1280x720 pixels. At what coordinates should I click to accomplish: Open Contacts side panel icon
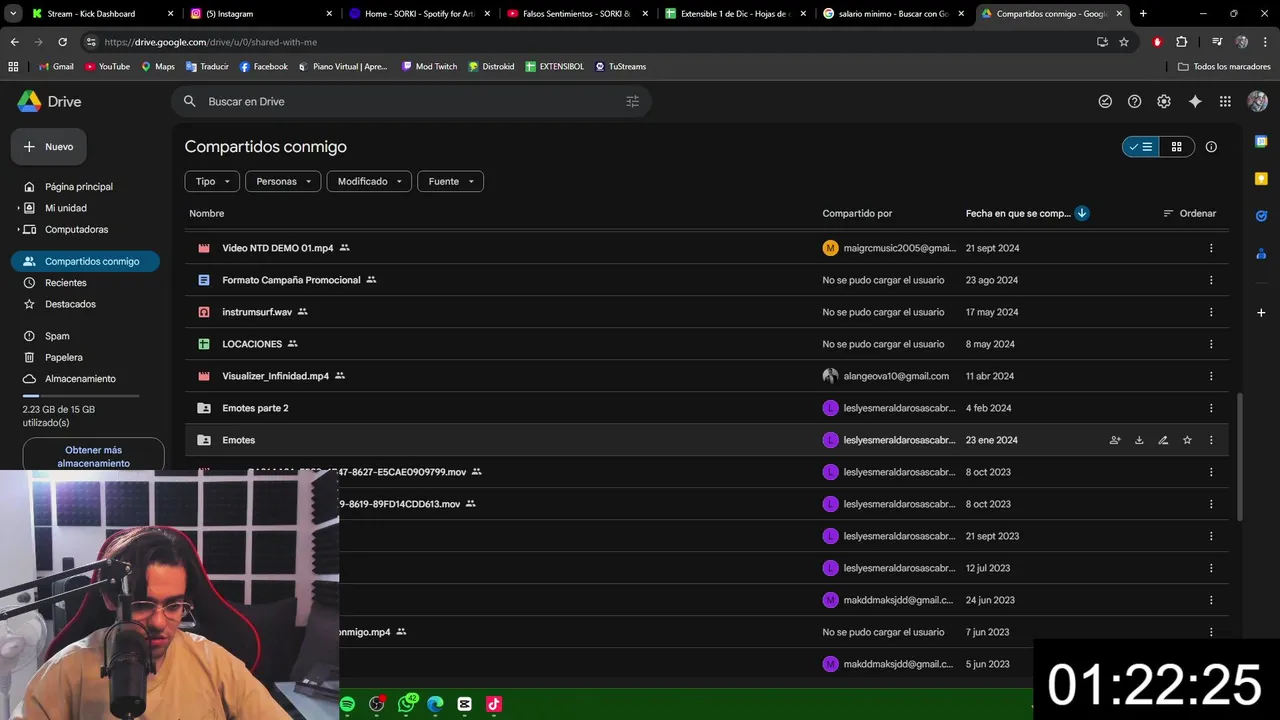coord(1261,253)
